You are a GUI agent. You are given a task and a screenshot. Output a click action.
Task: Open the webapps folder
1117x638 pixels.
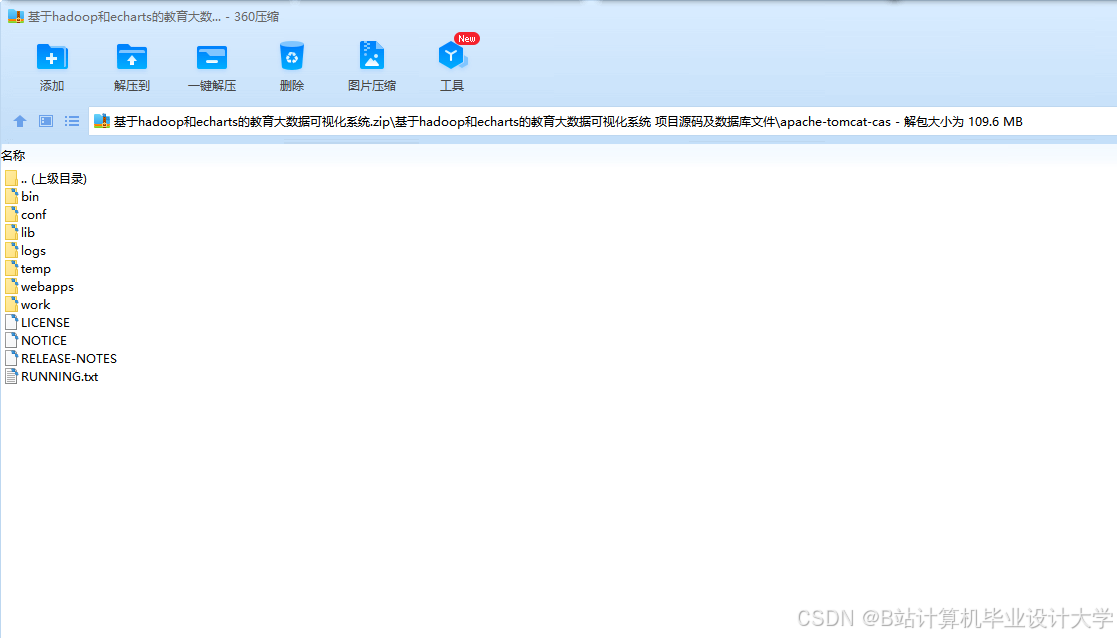47,286
